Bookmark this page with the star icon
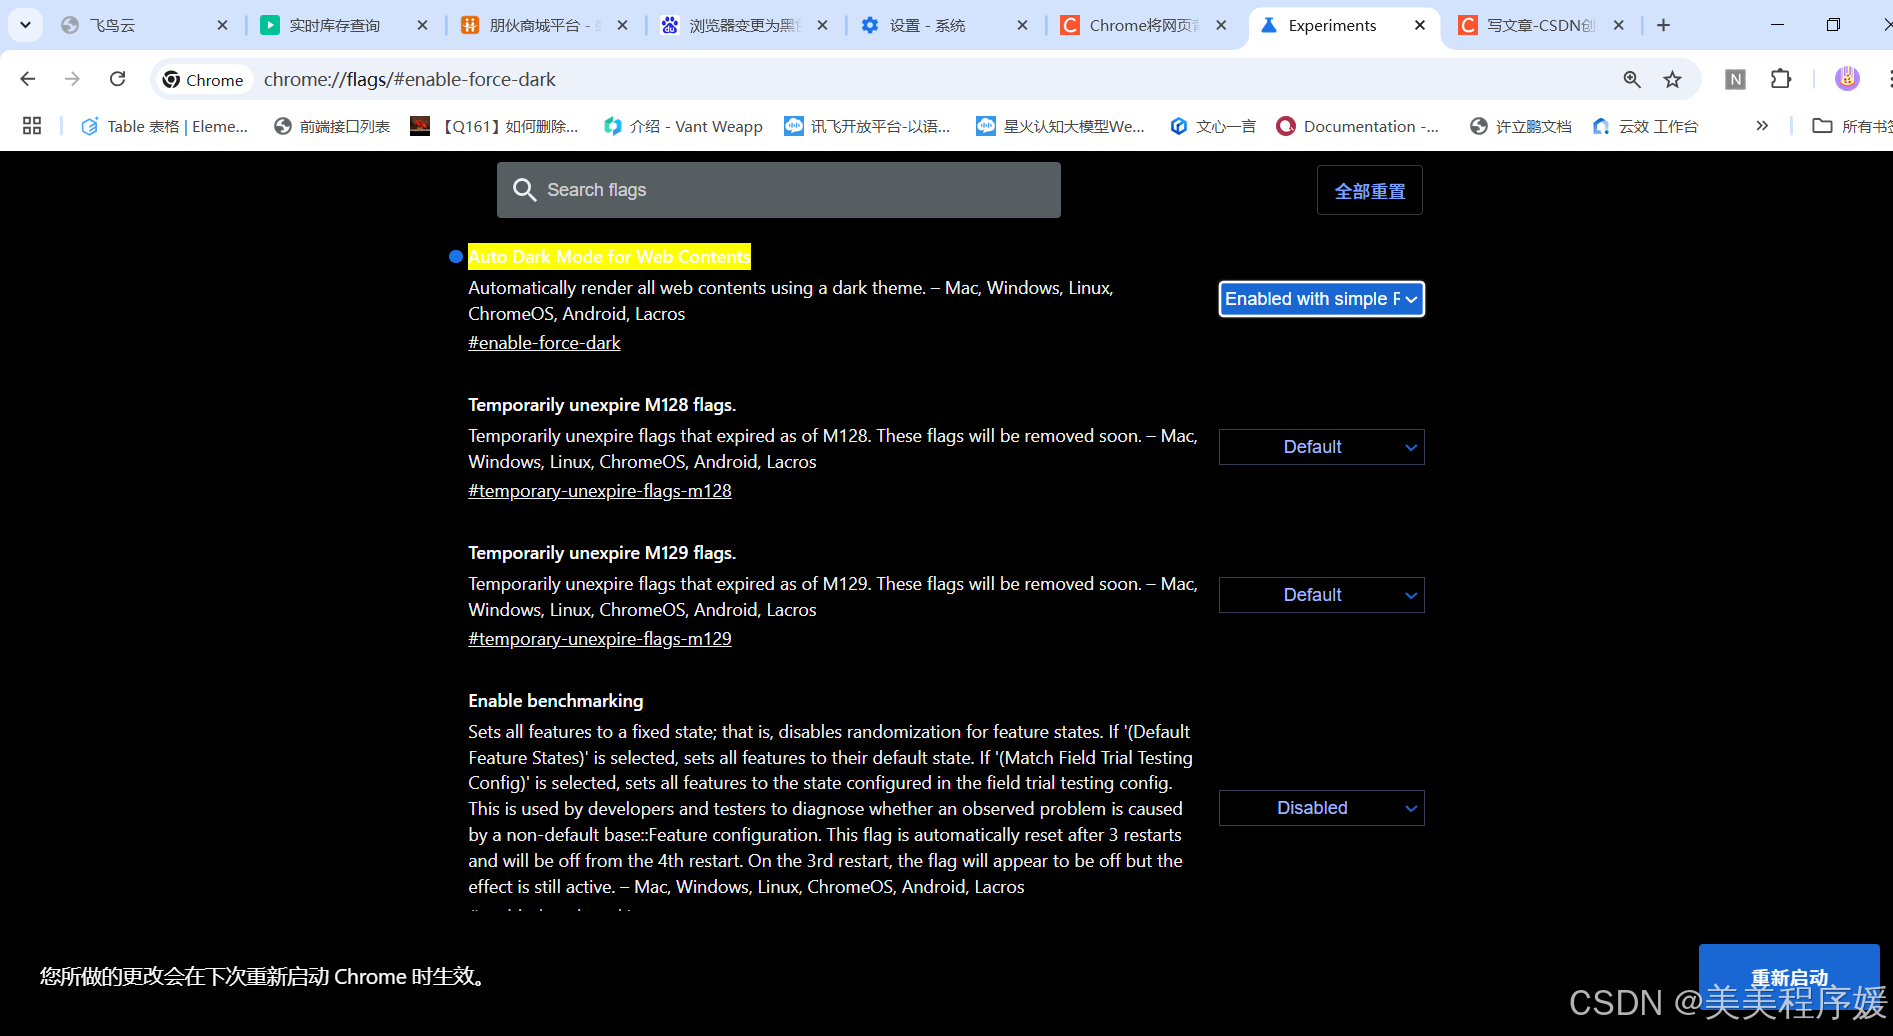This screenshot has height=1036, width=1893. [x=1673, y=79]
